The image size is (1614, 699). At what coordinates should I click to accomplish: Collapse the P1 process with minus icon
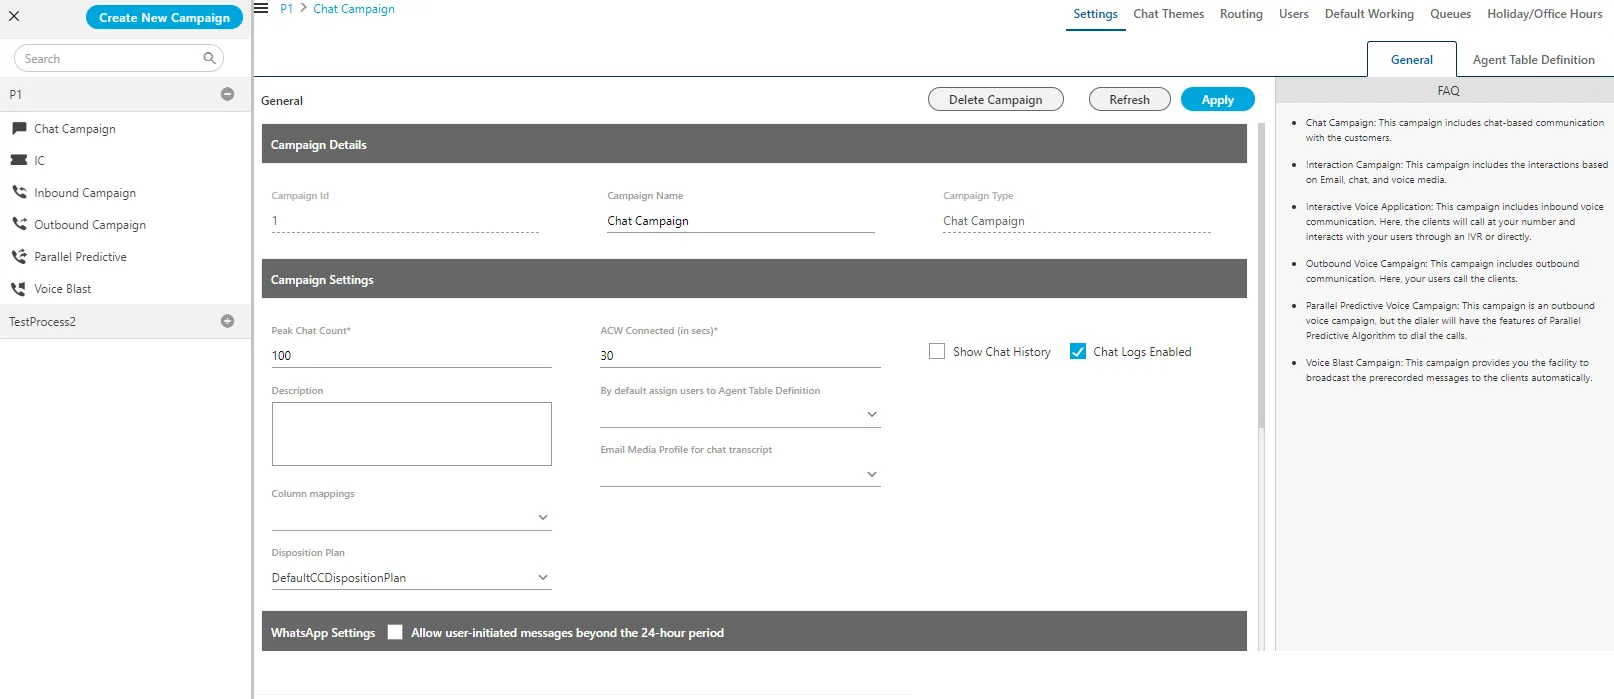click(x=227, y=94)
